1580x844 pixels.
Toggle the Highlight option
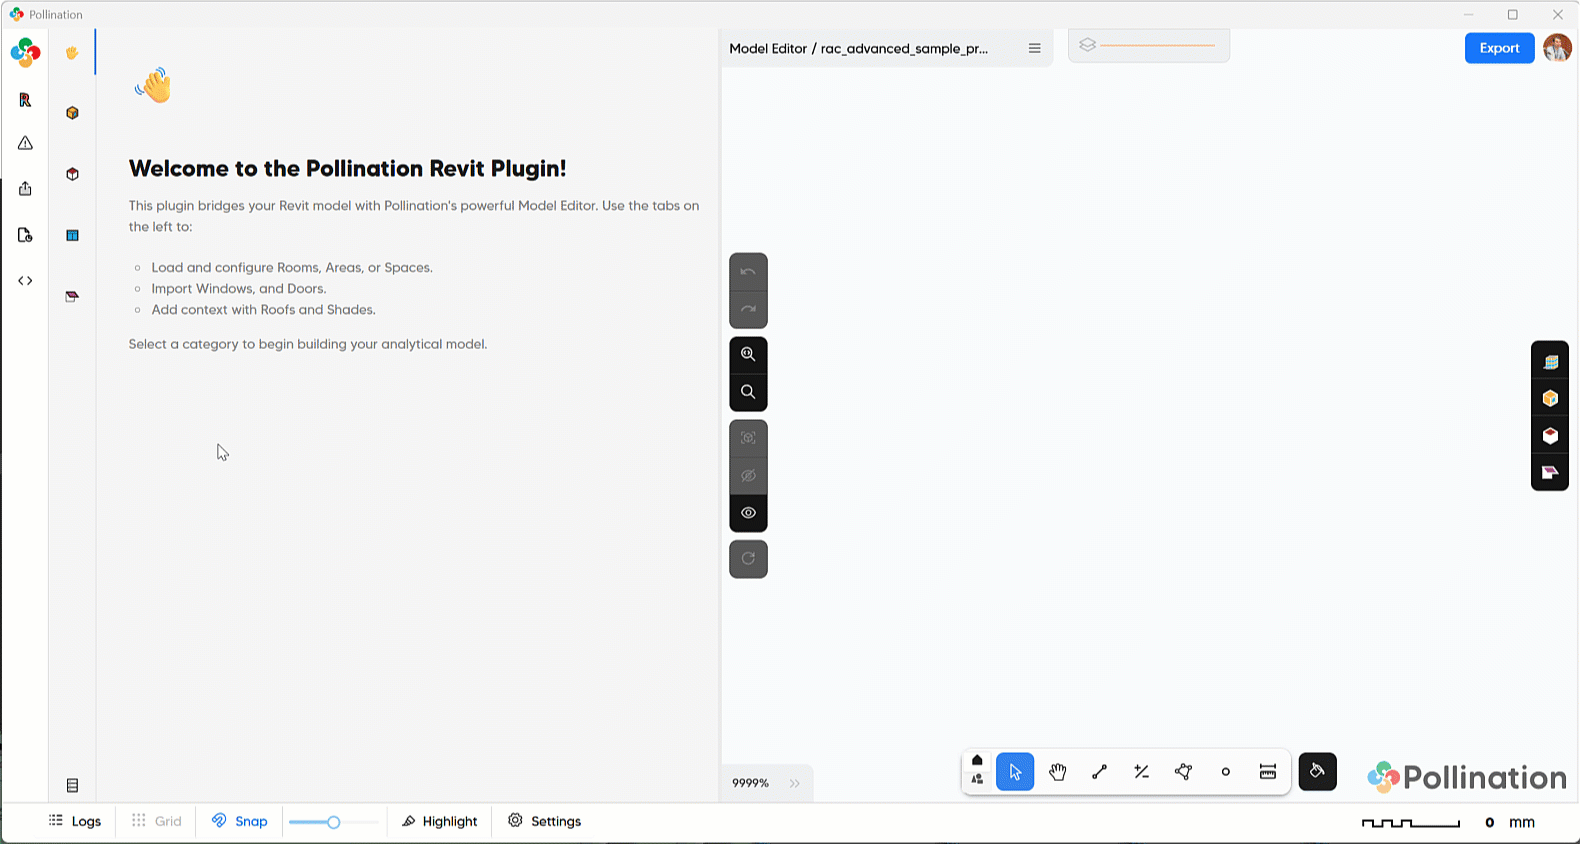440,821
